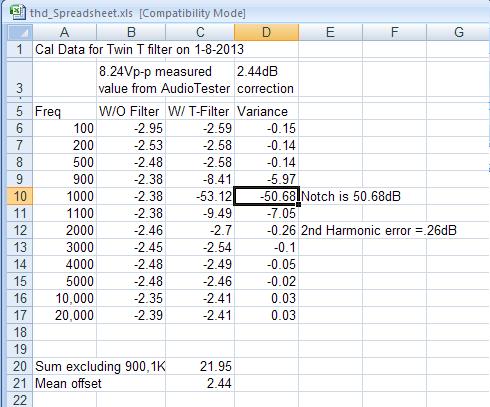Select column B header
490x407 pixels.
pyautogui.click(x=131, y=32)
